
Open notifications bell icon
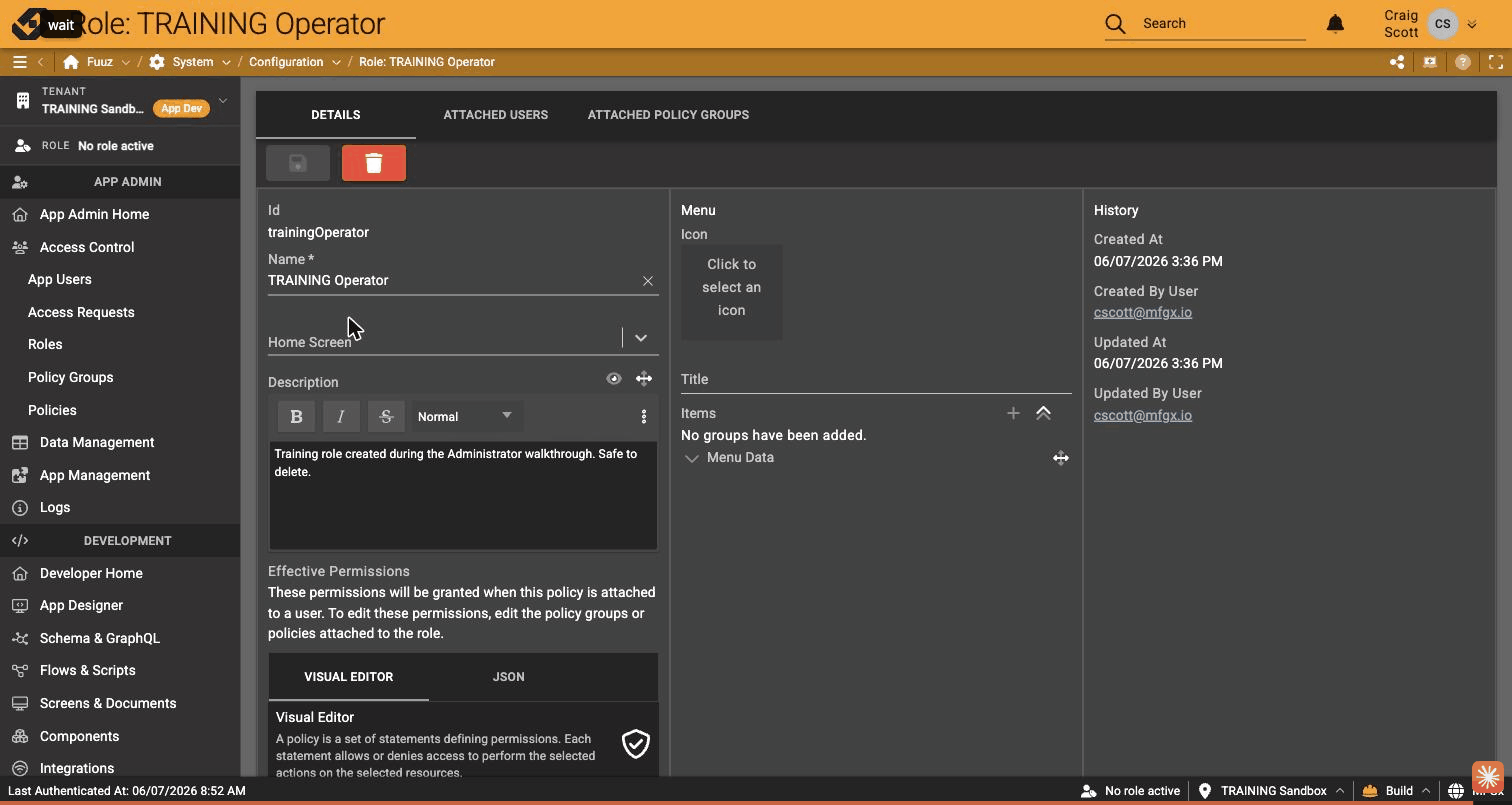(x=1335, y=23)
